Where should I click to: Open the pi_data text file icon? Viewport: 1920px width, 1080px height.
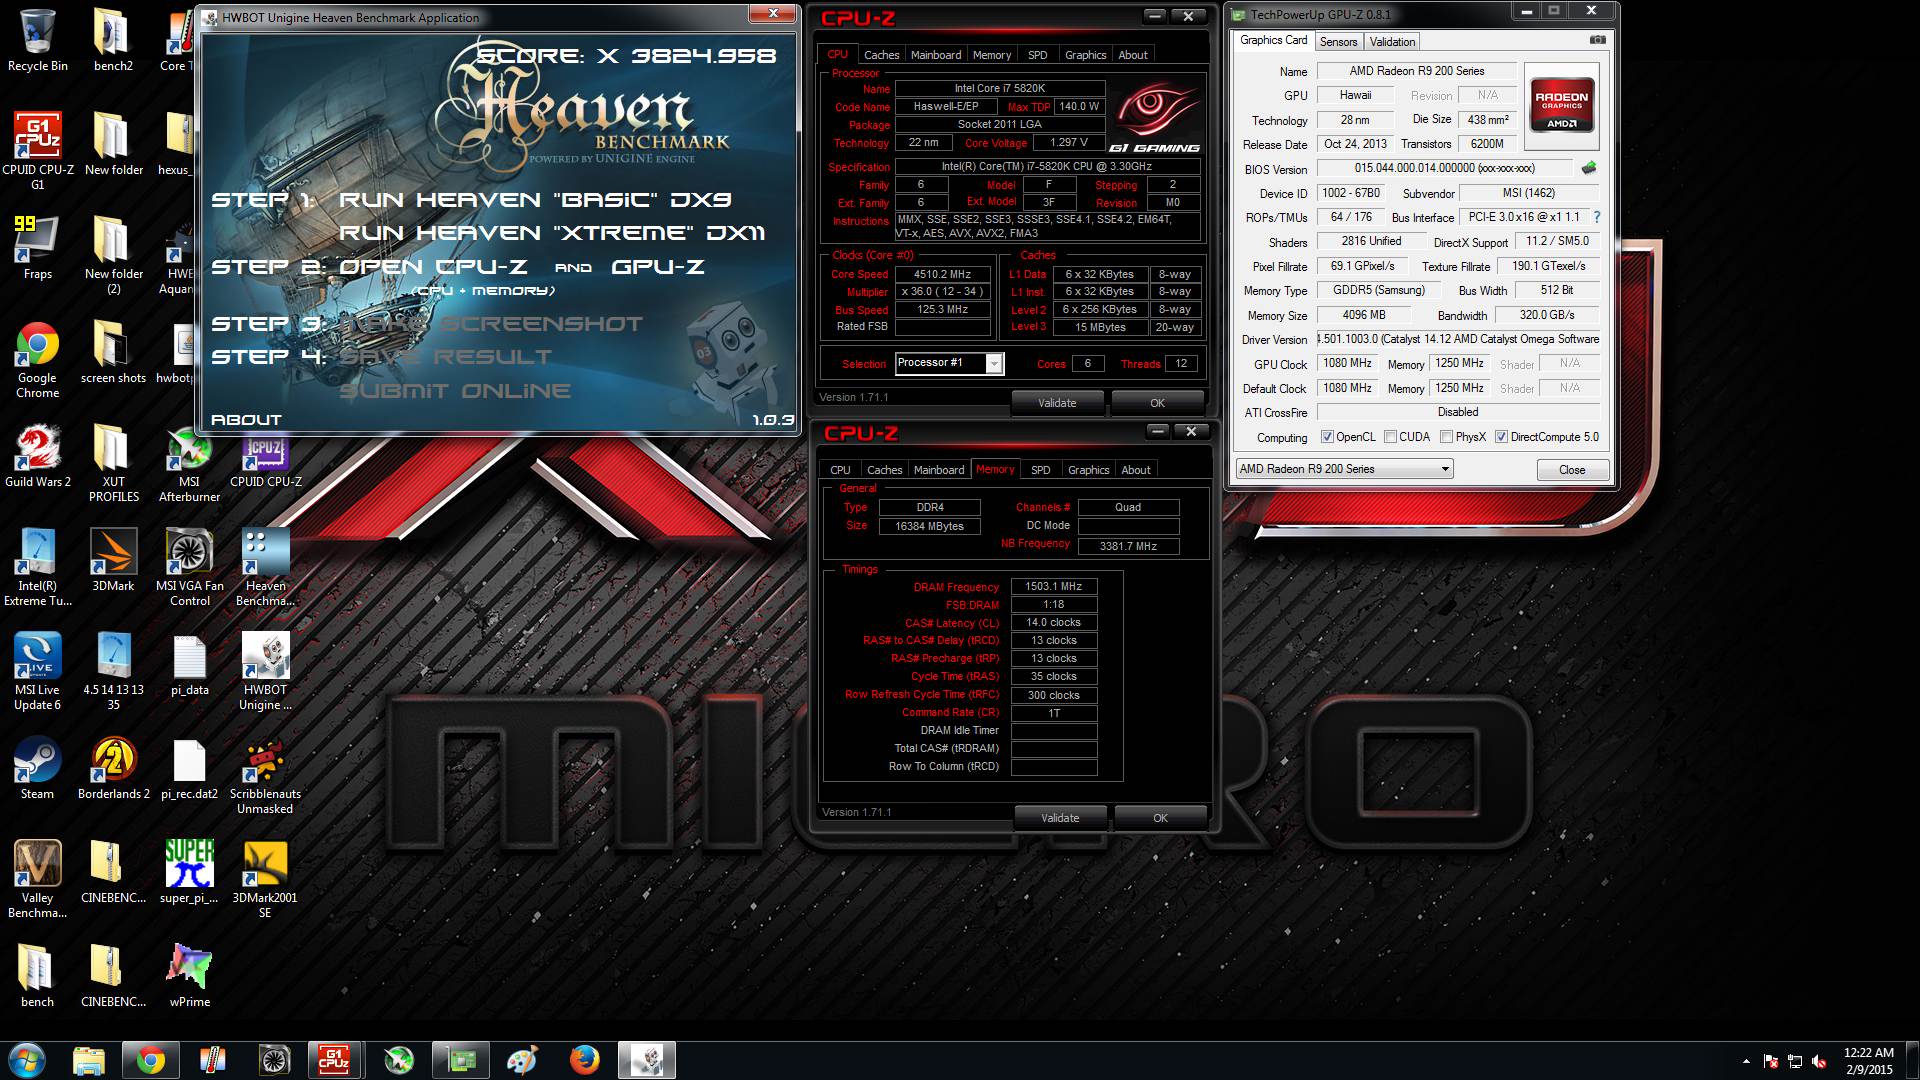click(189, 664)
